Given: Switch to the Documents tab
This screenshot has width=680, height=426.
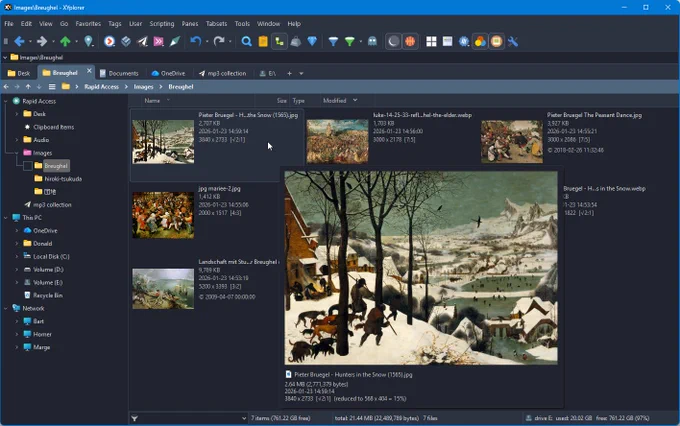Looking at the screenshot, I should tap(119, 73).
